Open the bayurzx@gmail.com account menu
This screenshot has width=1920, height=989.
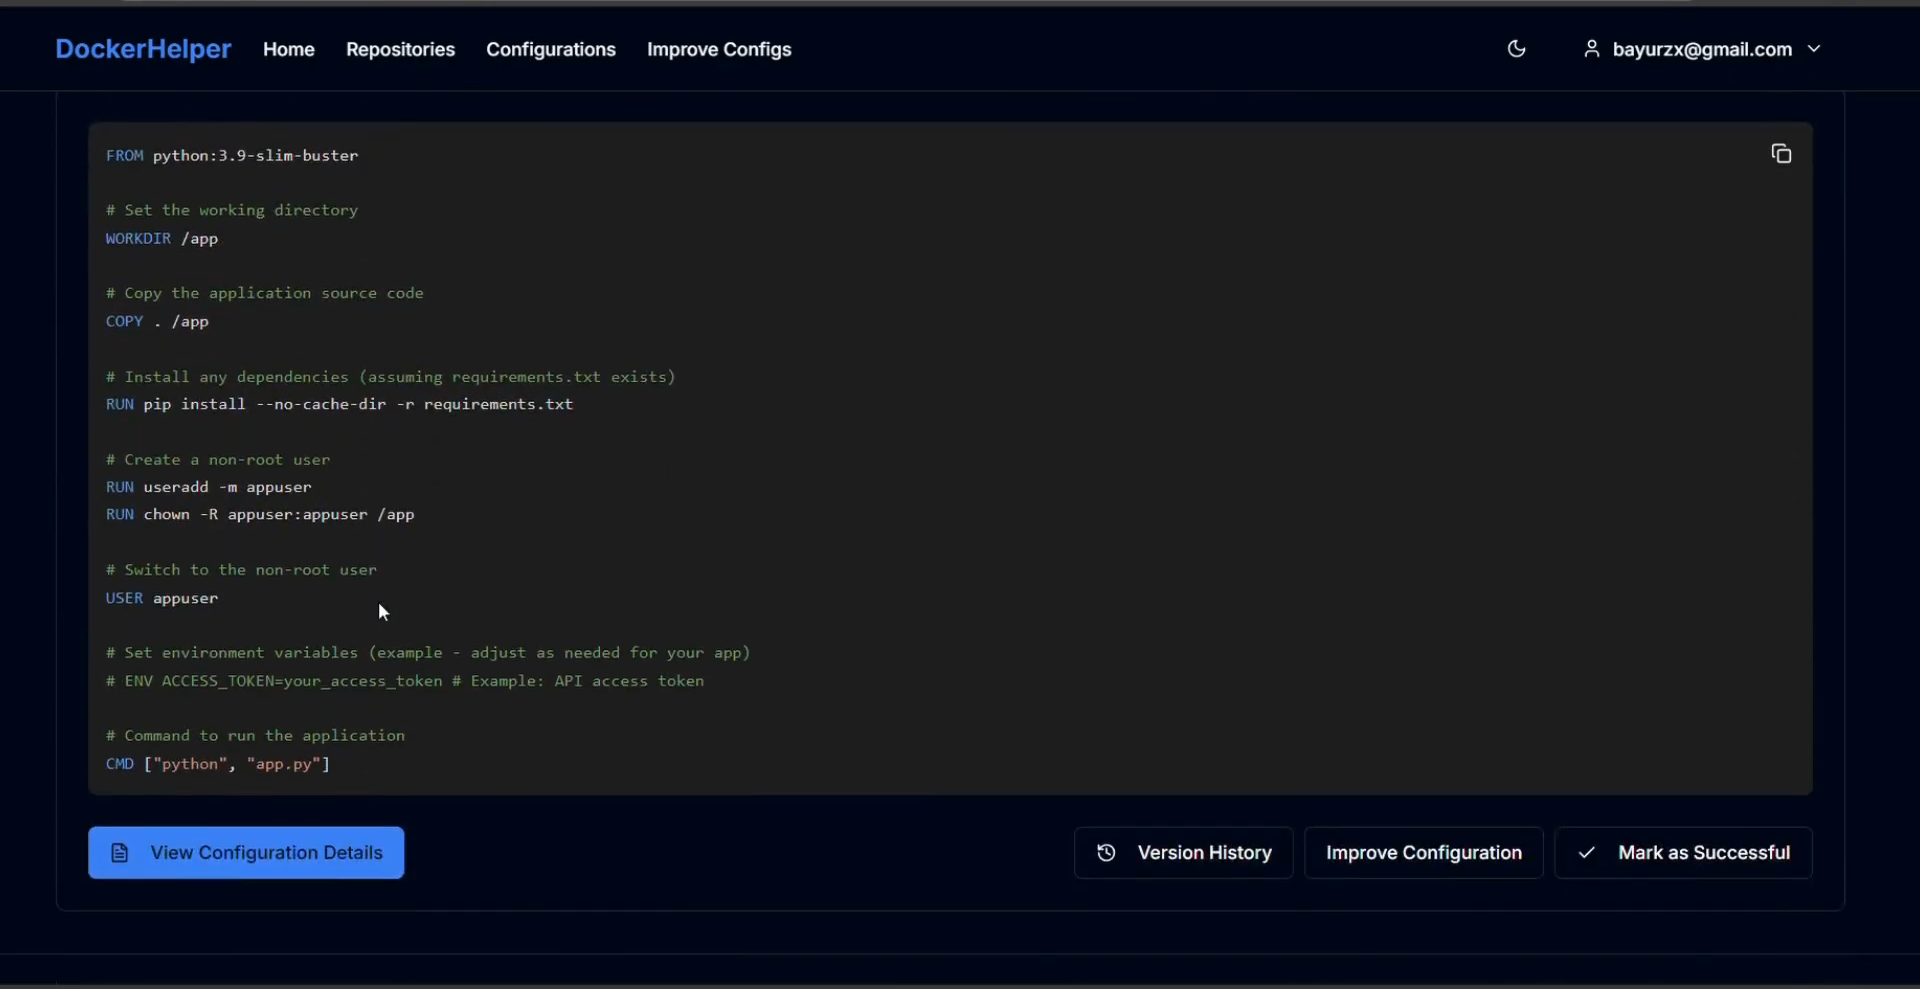tap(1701, 49)
